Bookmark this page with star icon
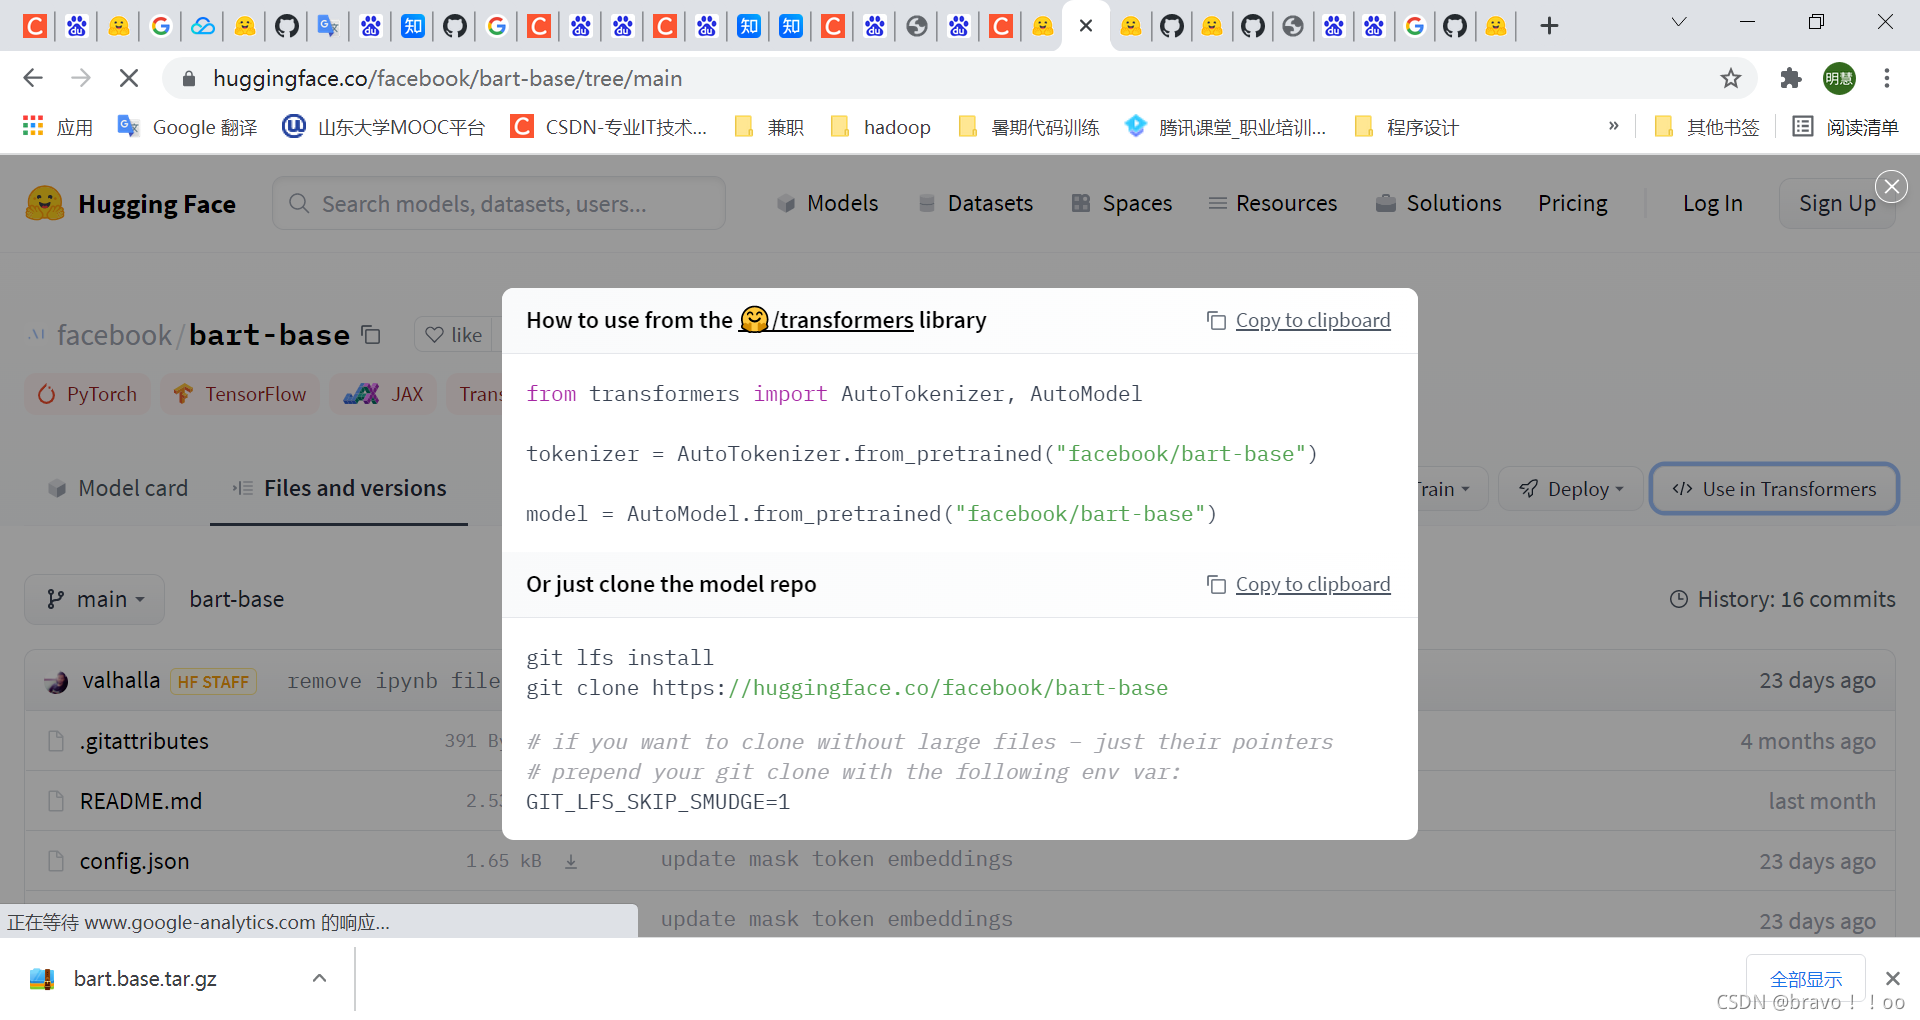This screenshot has width=1920, height=1020. [x=1731, y=78]
